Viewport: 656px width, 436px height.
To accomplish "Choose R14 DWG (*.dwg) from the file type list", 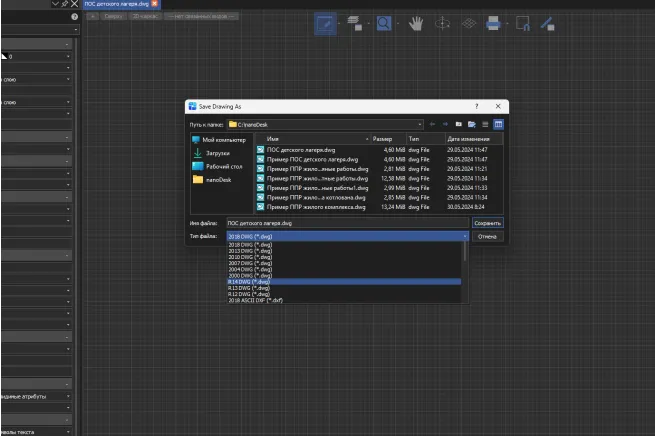I will (x=250, y=283).
